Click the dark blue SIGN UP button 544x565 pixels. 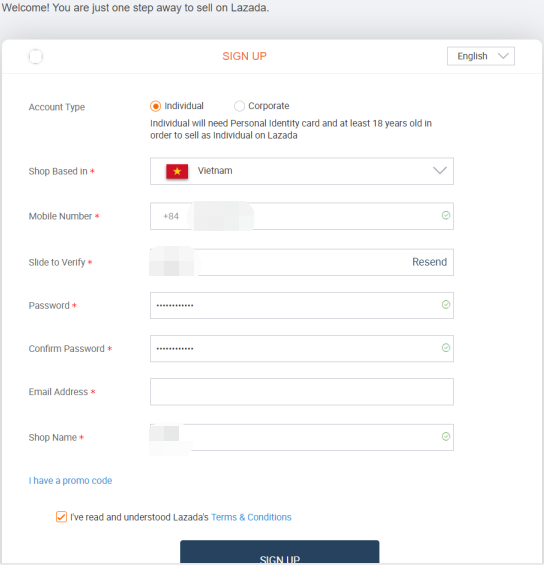click(280, 552)
